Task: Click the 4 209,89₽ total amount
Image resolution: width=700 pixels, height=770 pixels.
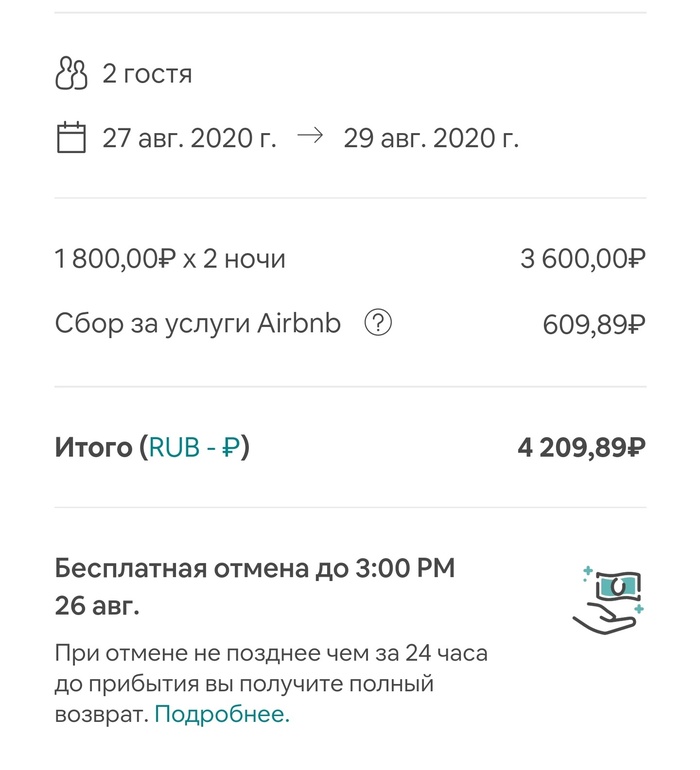Action: (x=580, y=447)
